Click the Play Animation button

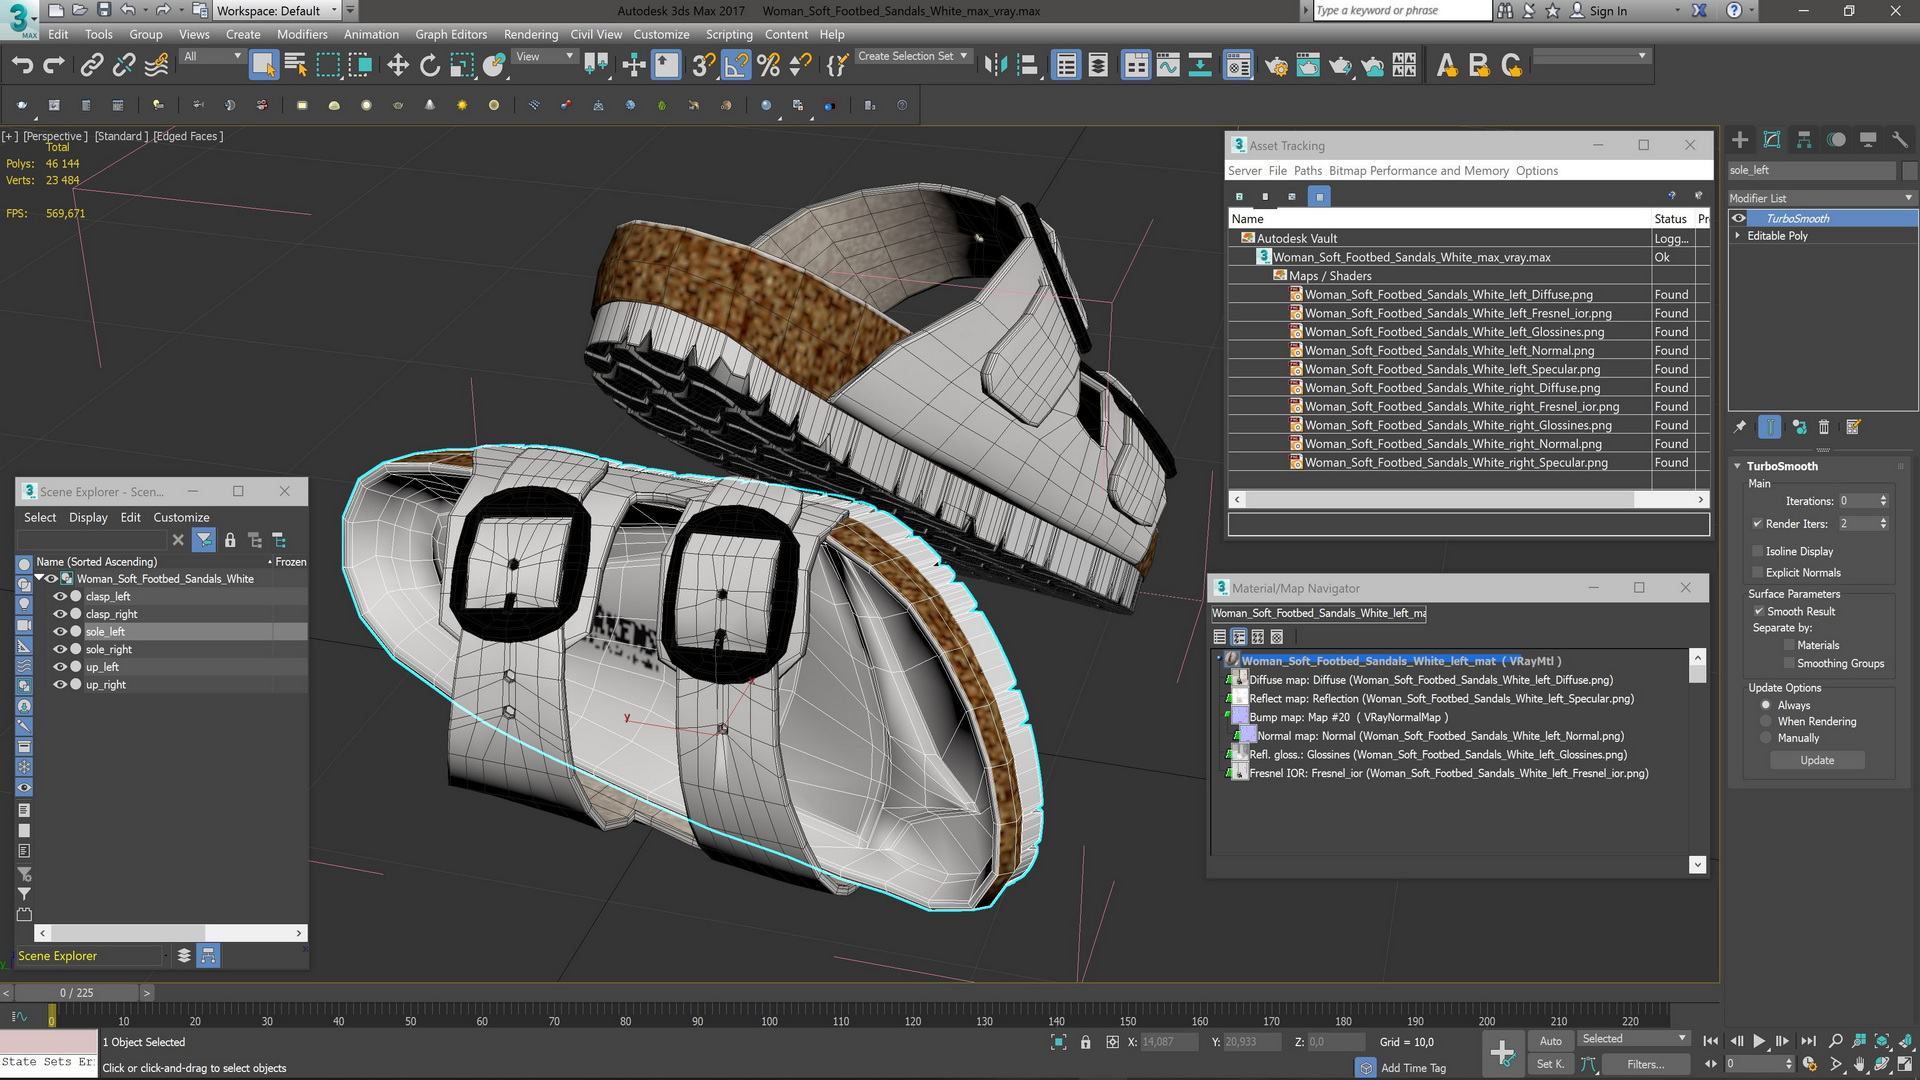click(1759, 1041)
